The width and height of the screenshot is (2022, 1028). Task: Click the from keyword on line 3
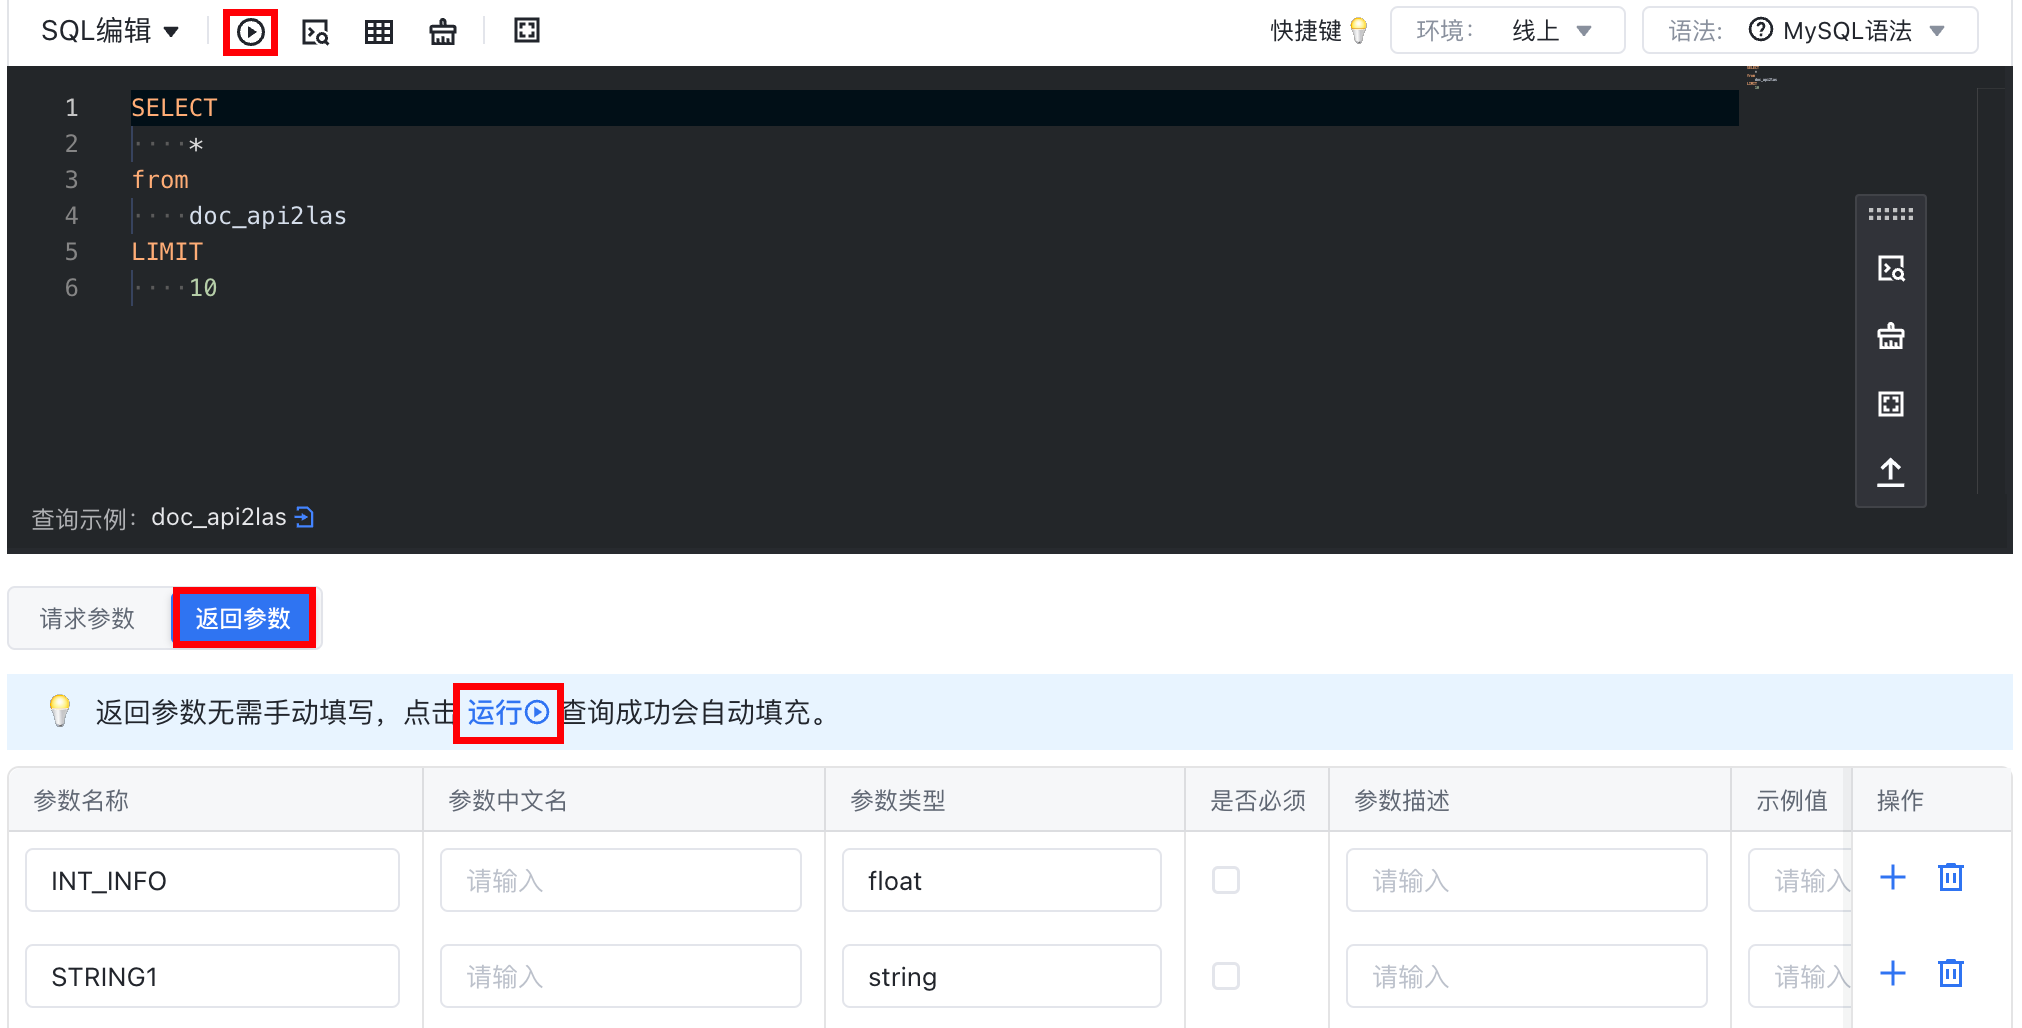pyautogui.click(x=160, y=180)
